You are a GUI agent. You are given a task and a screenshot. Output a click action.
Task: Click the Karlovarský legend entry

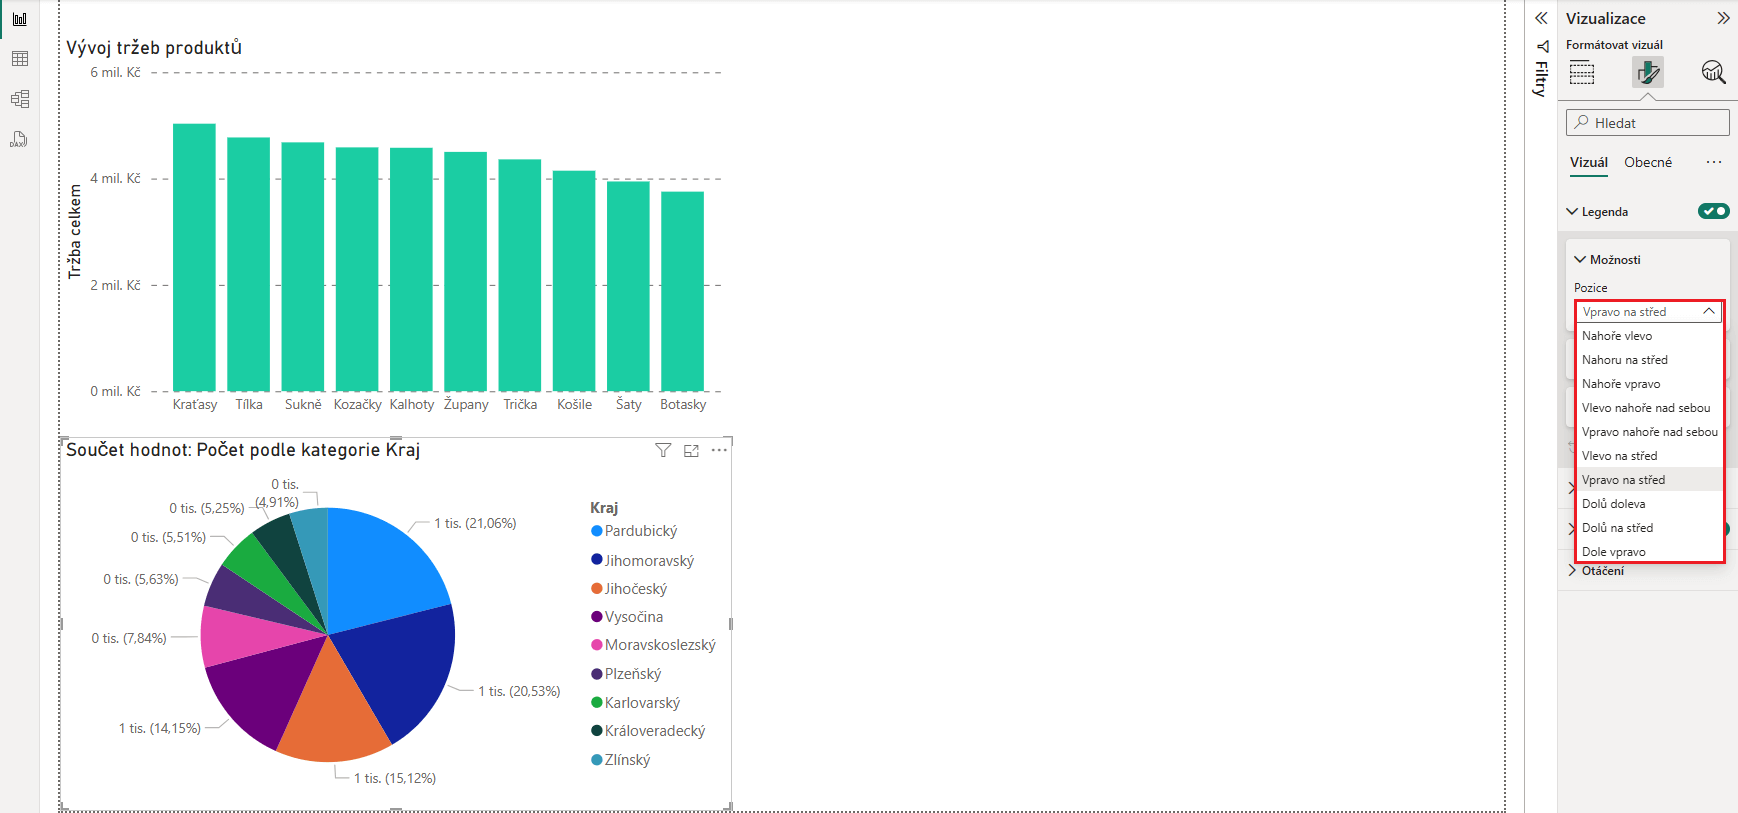click(x=635, y=703)
